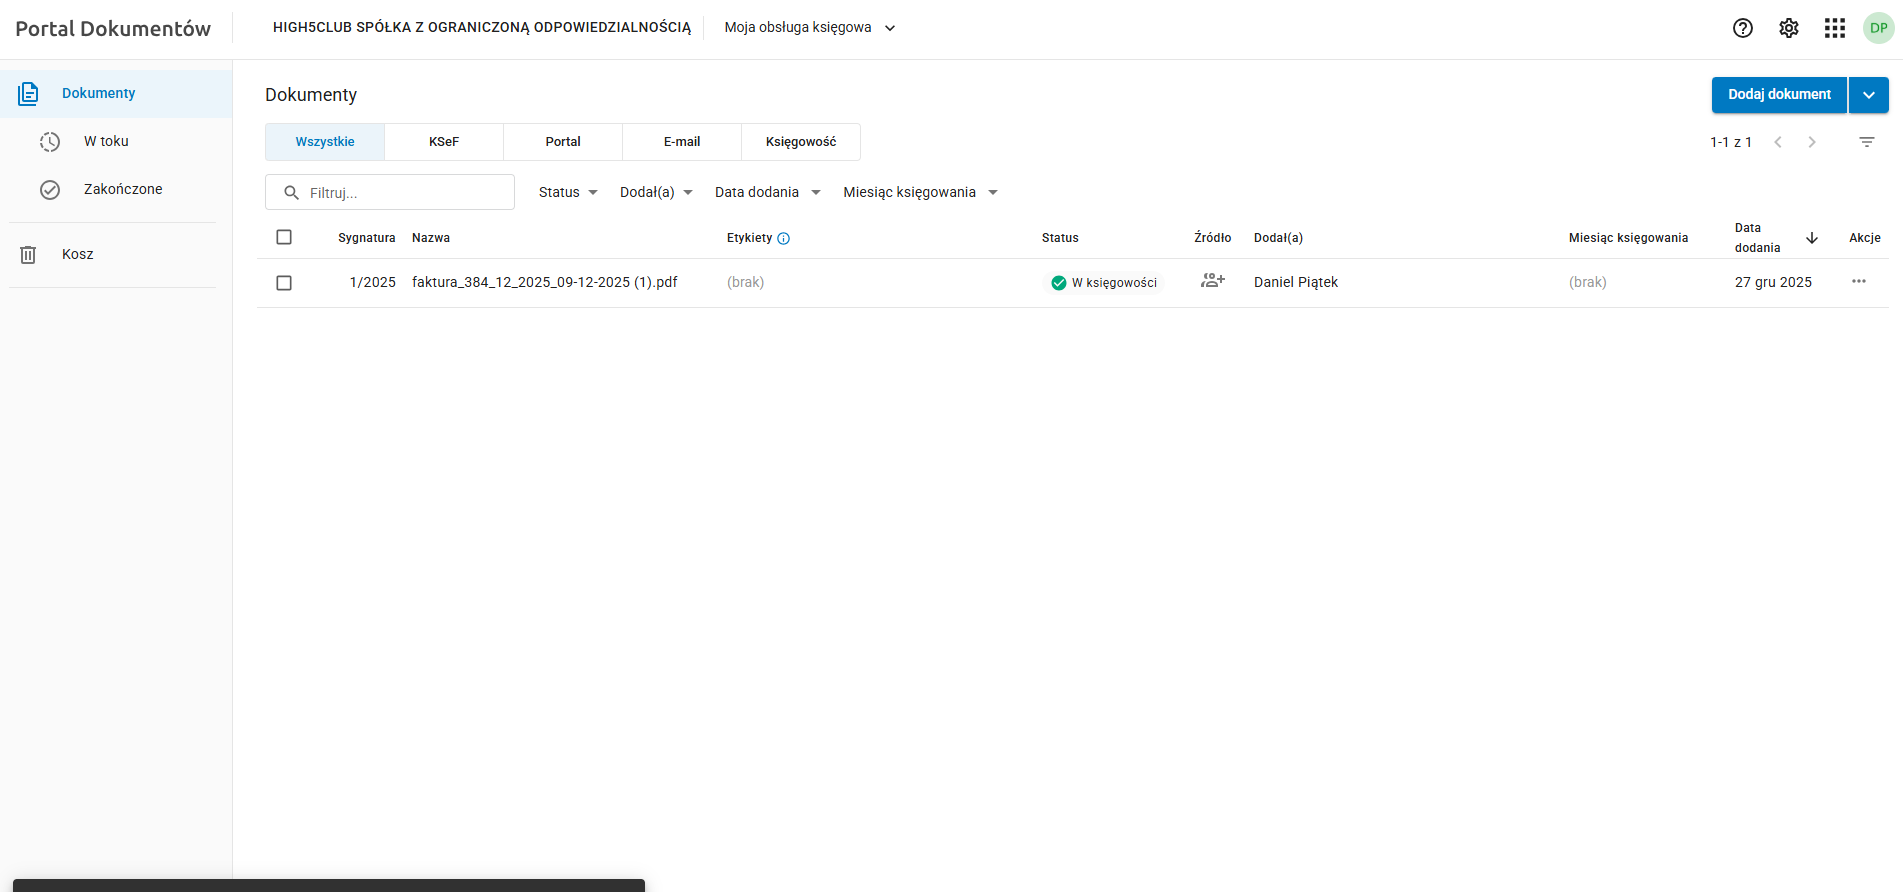Click the Etykiety info icon
The width and height of the screenshot is (1903, 892).
click(784, 238)
